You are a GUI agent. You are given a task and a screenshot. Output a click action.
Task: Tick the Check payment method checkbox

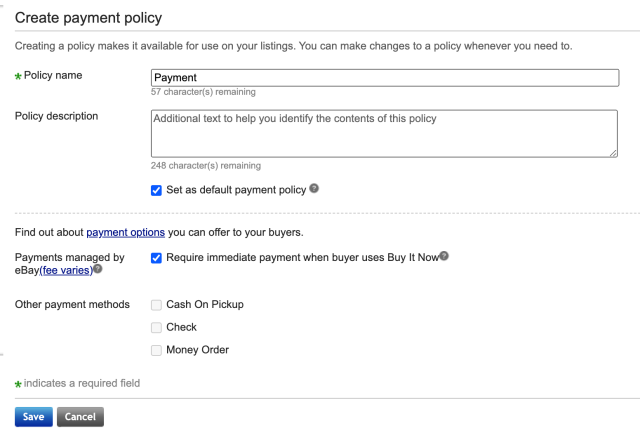(x=156, y=327)
